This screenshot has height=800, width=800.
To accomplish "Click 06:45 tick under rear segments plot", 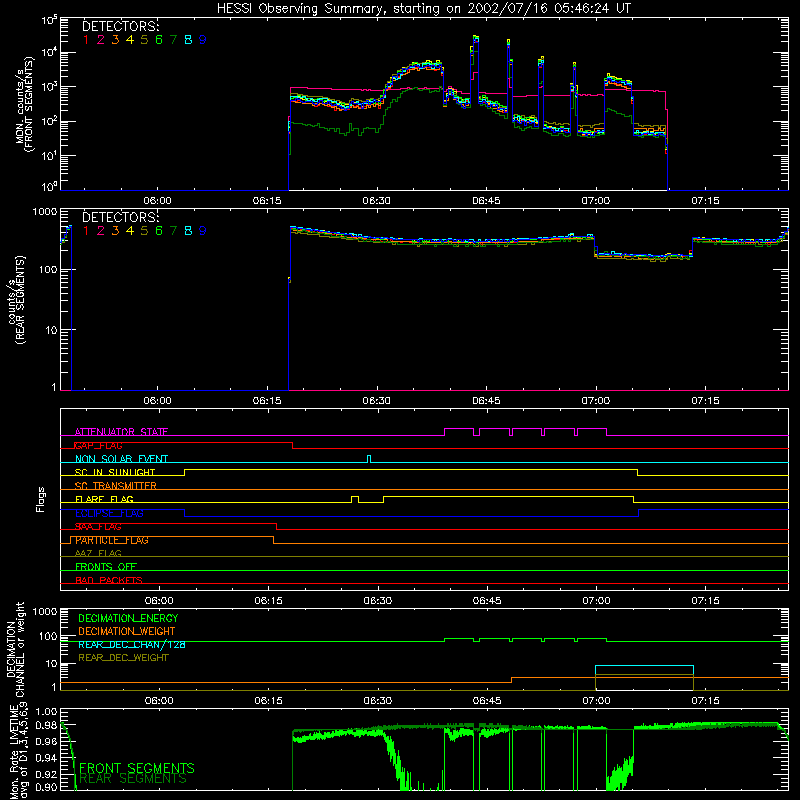I will tap(486, 401).
